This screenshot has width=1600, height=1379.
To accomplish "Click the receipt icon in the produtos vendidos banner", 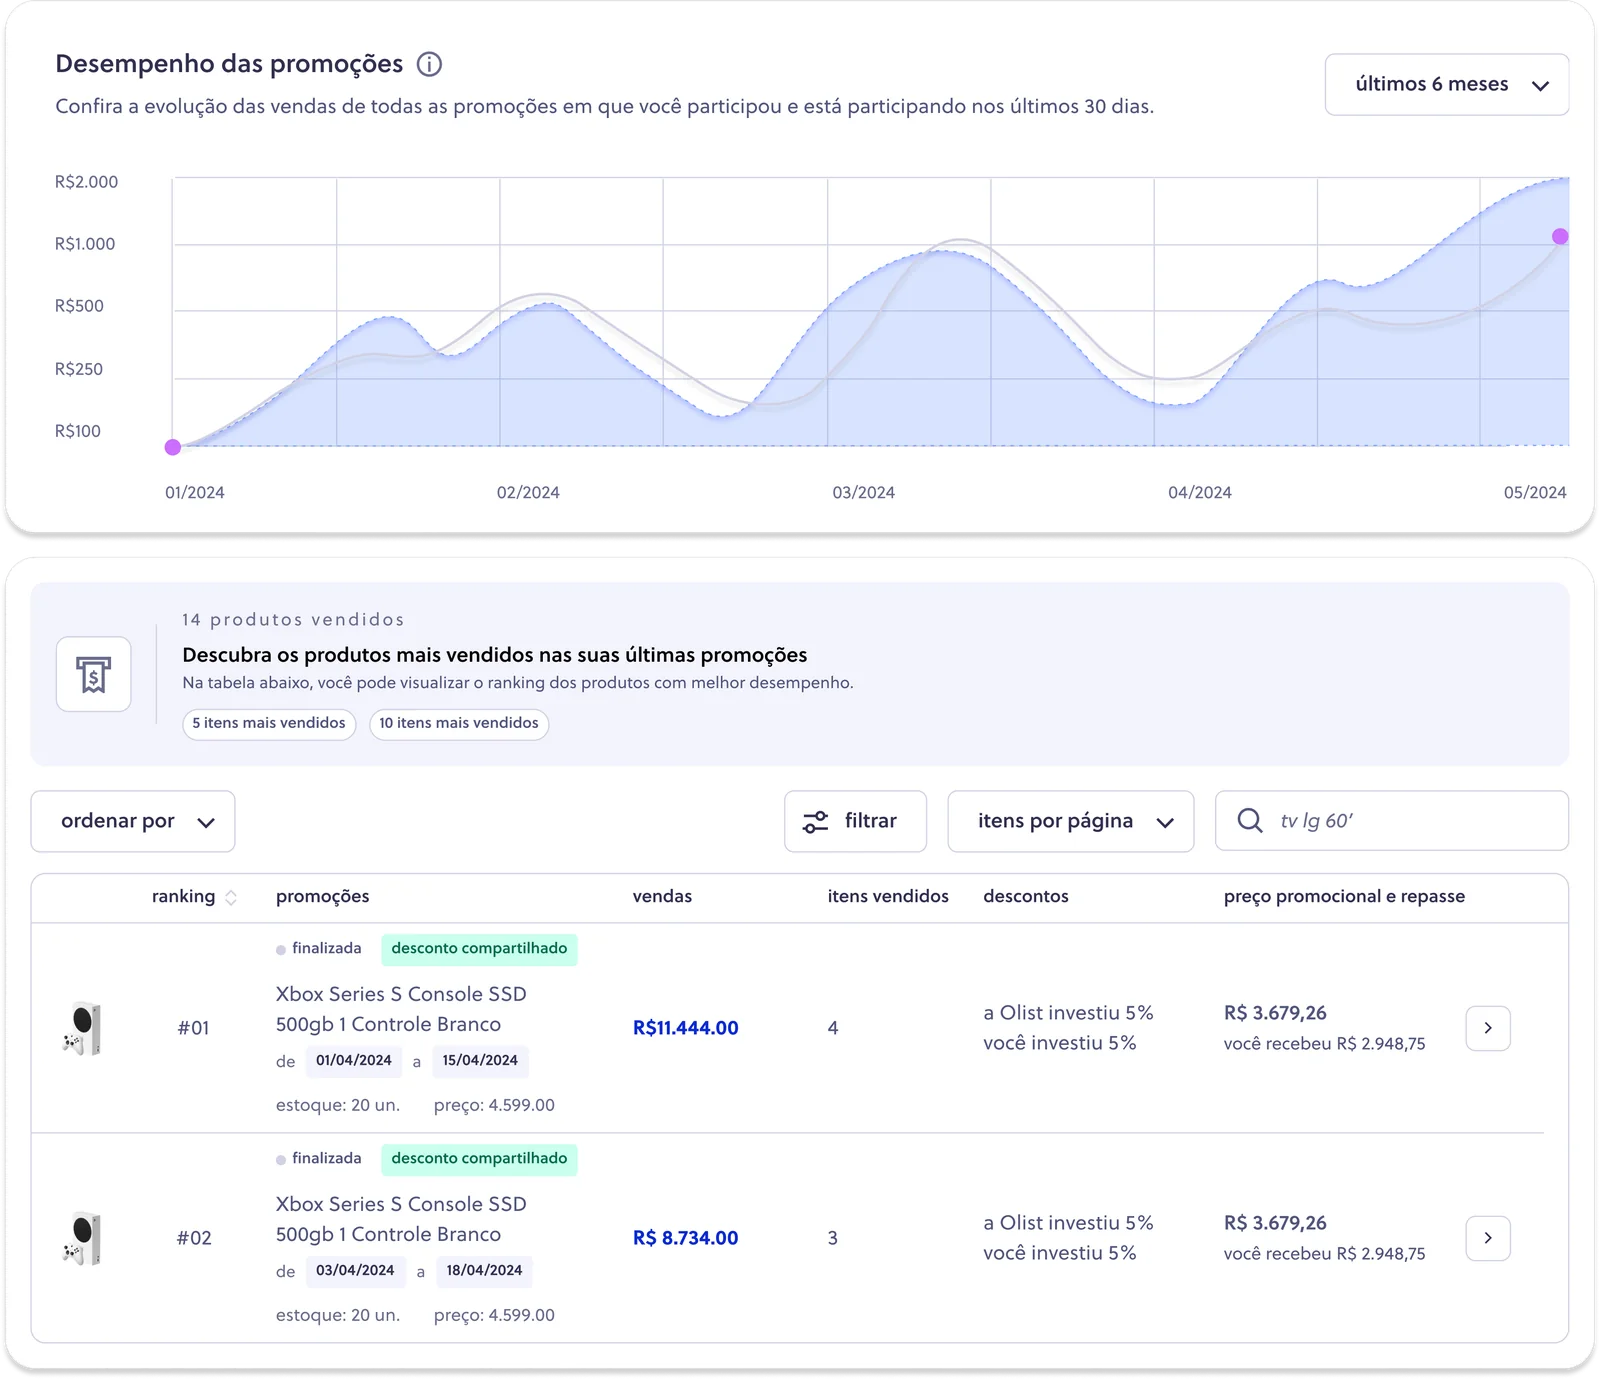I will (x=93, y=674).
